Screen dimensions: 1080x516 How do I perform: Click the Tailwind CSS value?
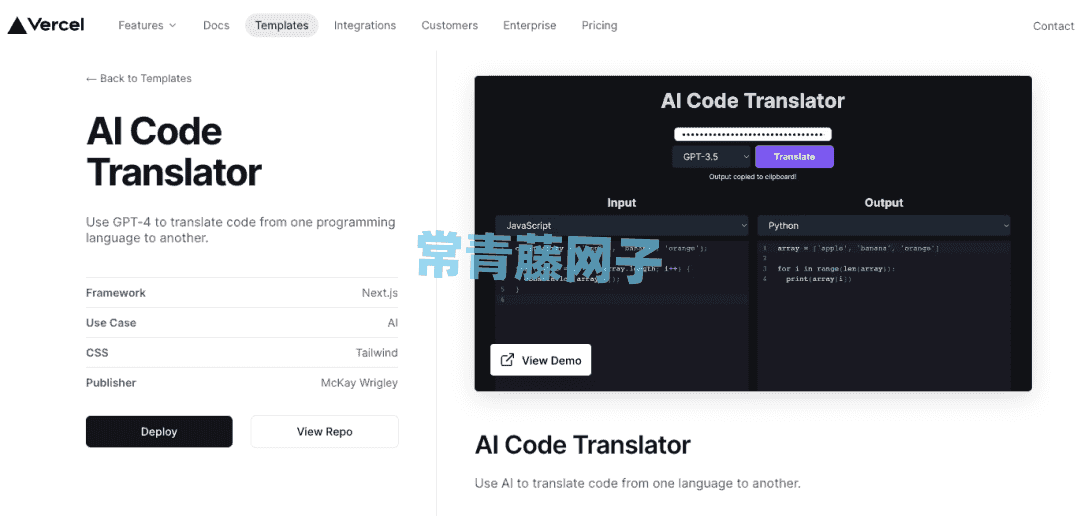coord(377,353)
